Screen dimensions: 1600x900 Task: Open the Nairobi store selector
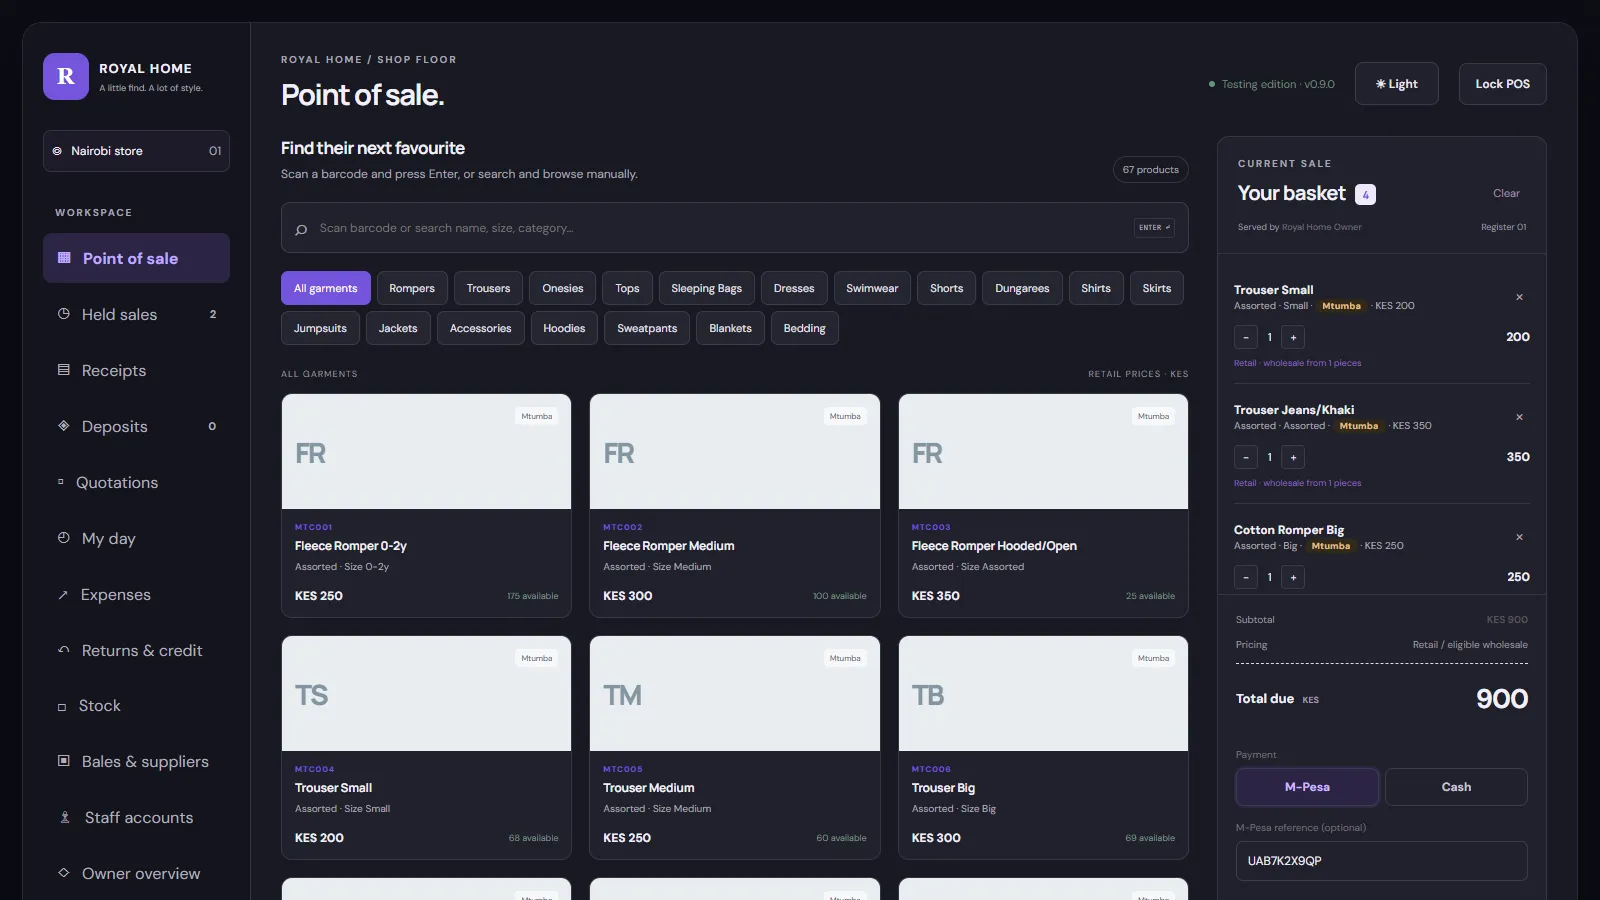click(136, 151)
